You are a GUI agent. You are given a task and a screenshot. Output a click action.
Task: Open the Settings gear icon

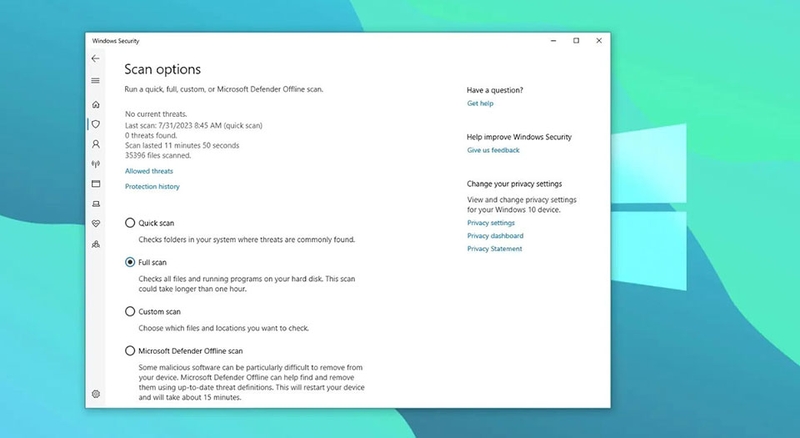click(95, 394)
